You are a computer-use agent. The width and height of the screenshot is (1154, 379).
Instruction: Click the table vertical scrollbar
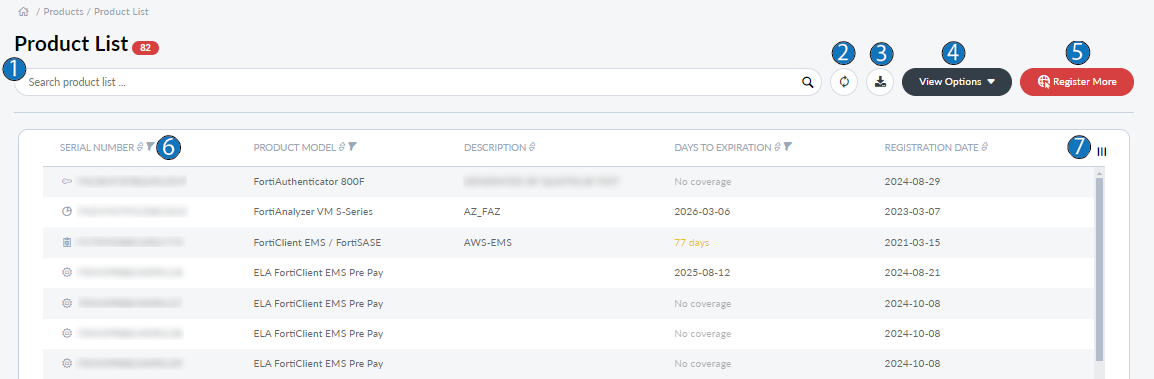[1100, 269]
